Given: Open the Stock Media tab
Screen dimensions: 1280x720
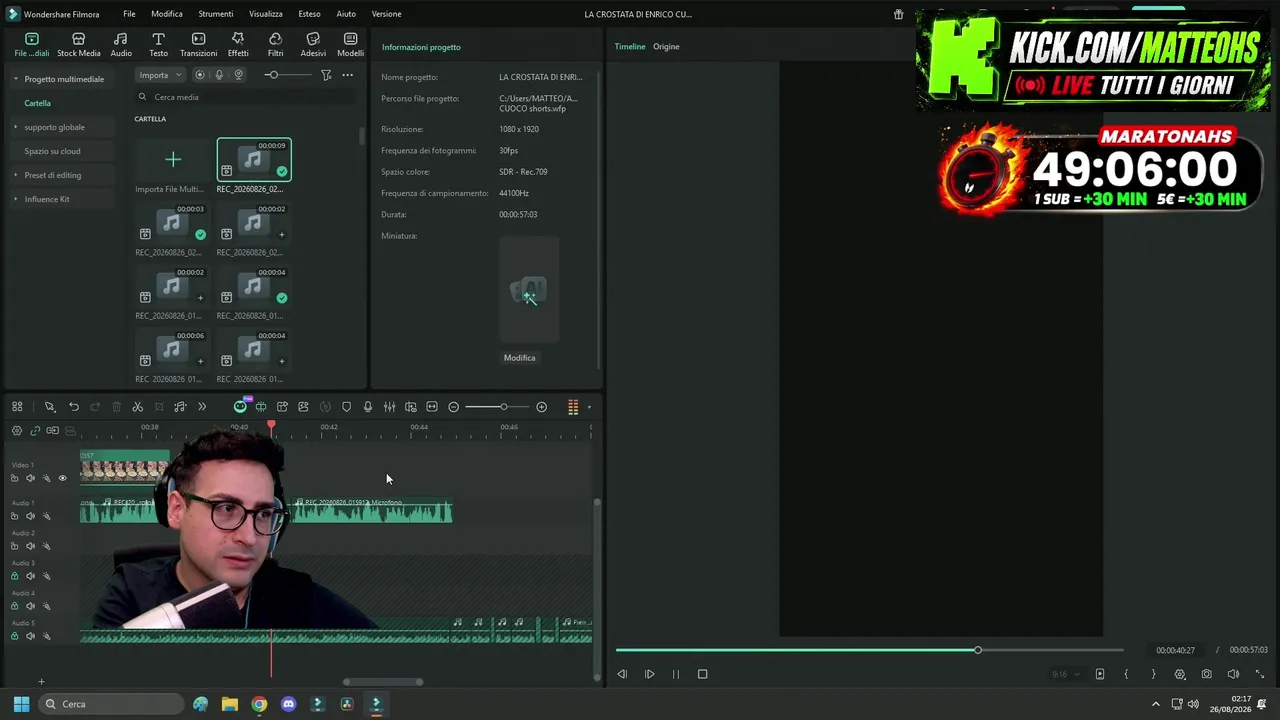Looking at the screenshot, I should (78, 45).
